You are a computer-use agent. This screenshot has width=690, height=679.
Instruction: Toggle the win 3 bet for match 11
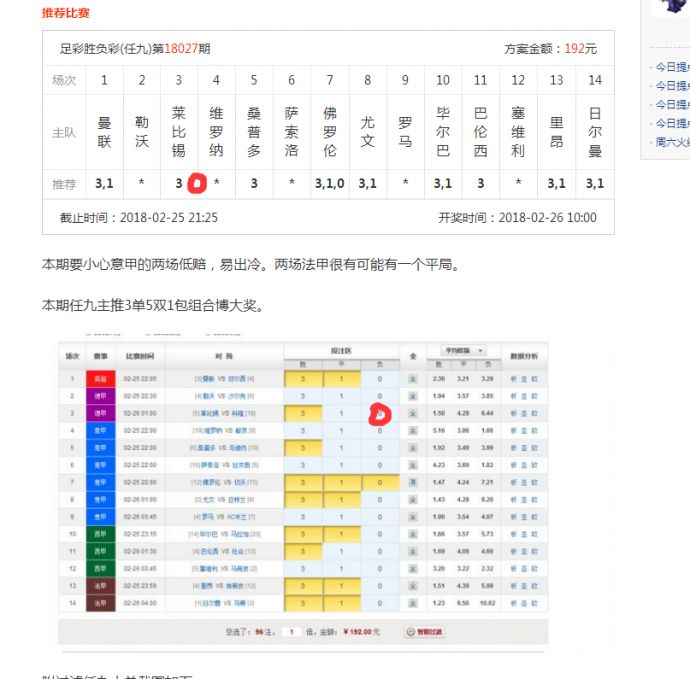(x=303, y=551)
